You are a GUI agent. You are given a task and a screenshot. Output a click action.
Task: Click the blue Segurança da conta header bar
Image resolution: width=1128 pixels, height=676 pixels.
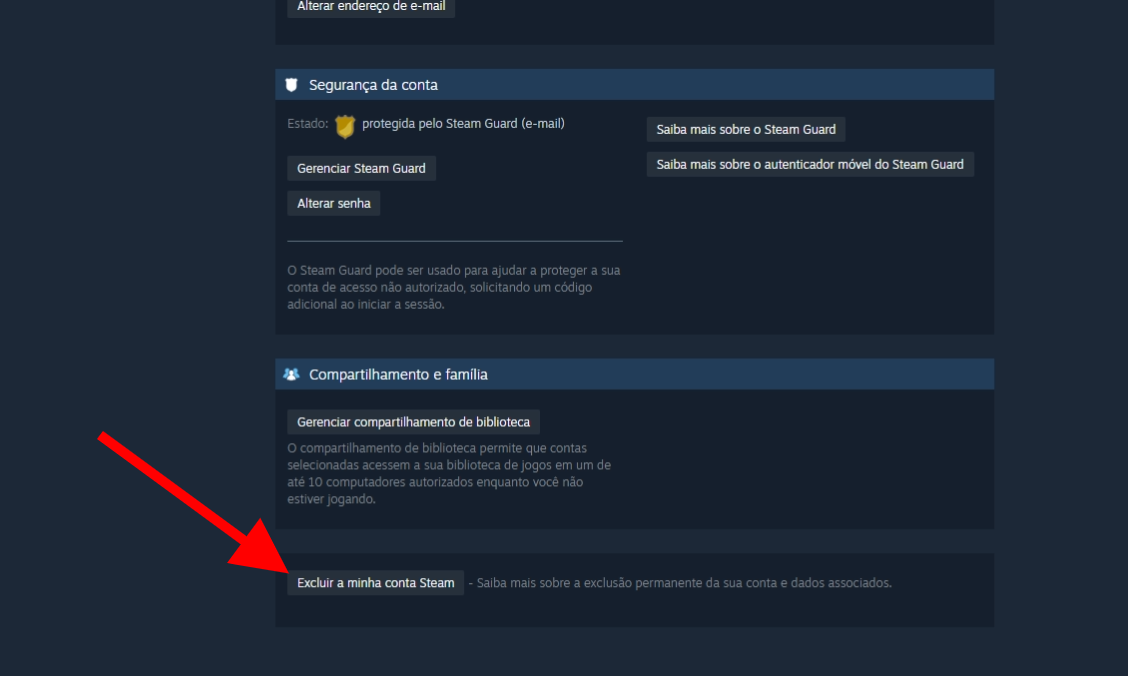(x=634, y=85)
